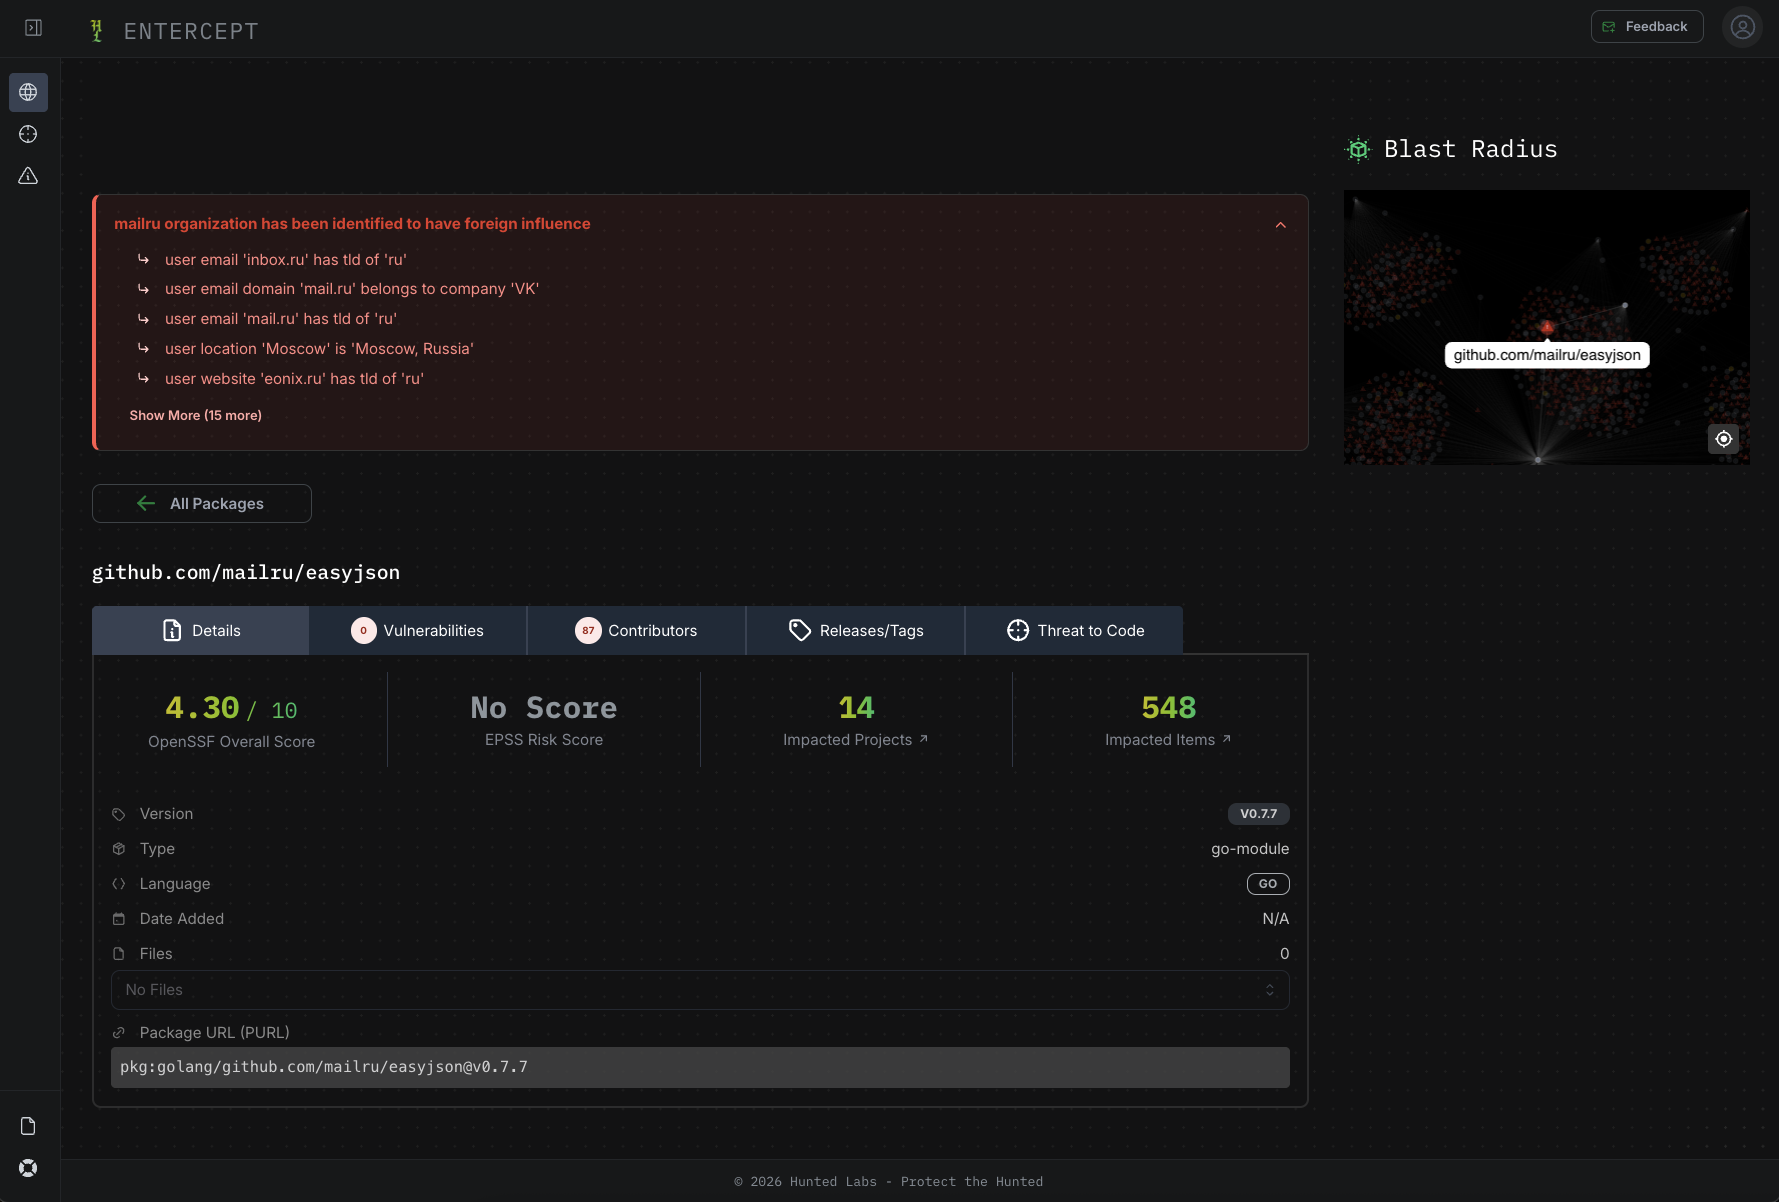The width and height of the screenshot is (1779, 1202).
Task: Click the EPSS Risk Score label
Action: coord(544,740)
